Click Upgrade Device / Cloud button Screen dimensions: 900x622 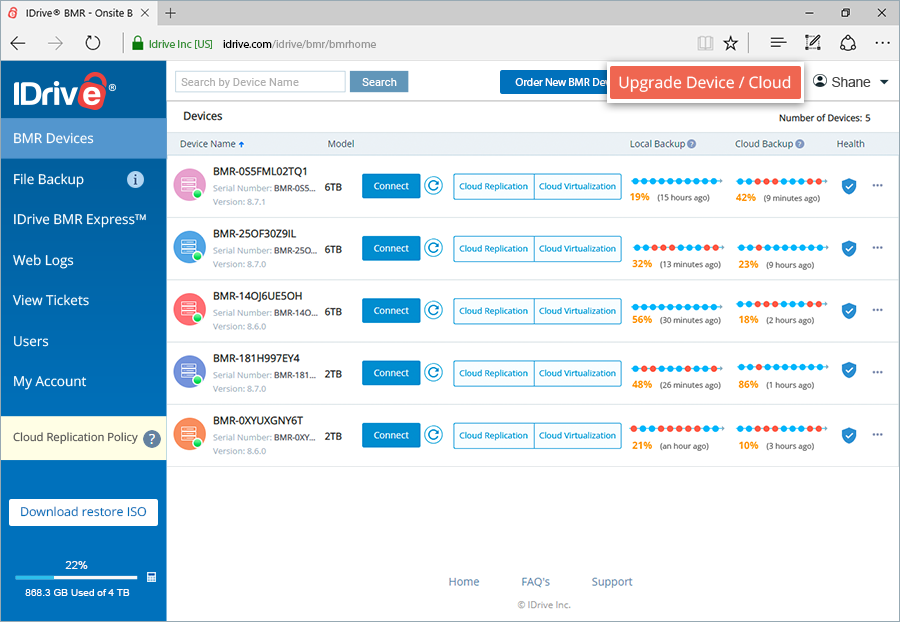click(x=704, y=83)
